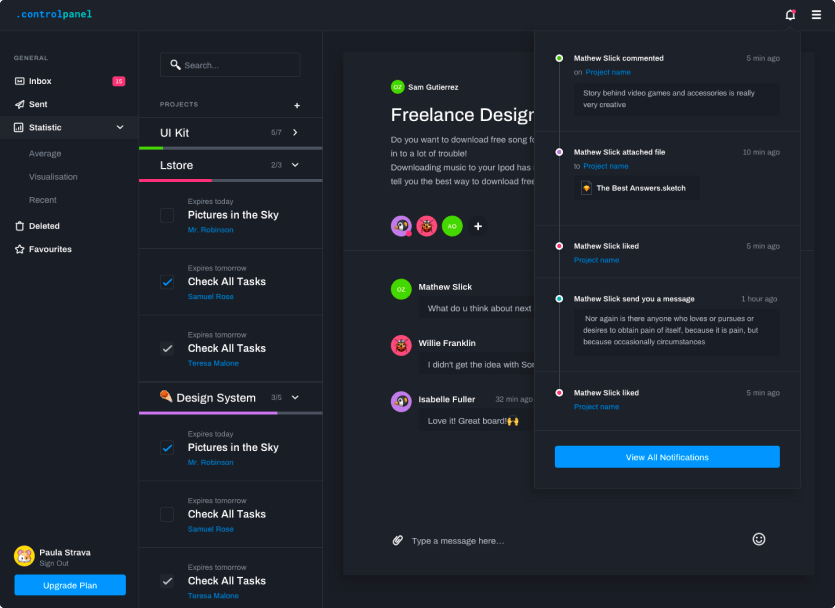Click the notification bell icon

[790, 15]
